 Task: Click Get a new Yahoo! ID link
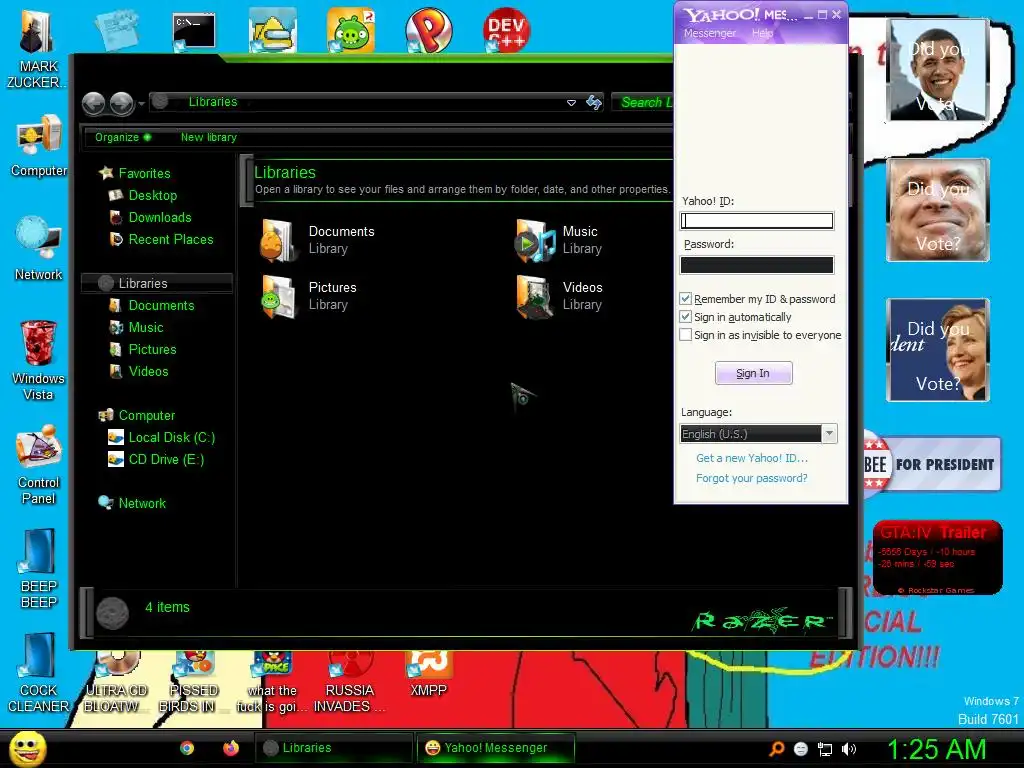click(x=752, y=458)
